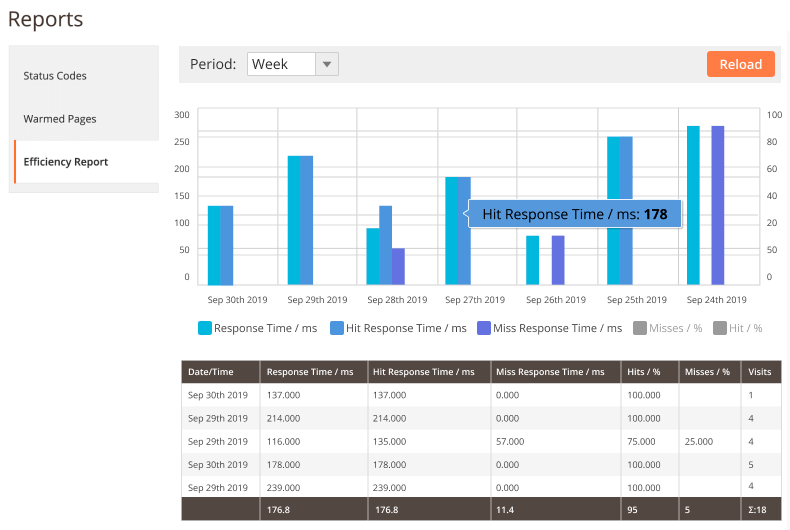
Task: Switch to the Warmed Pages tab
Action: click(x=60, y=119)
